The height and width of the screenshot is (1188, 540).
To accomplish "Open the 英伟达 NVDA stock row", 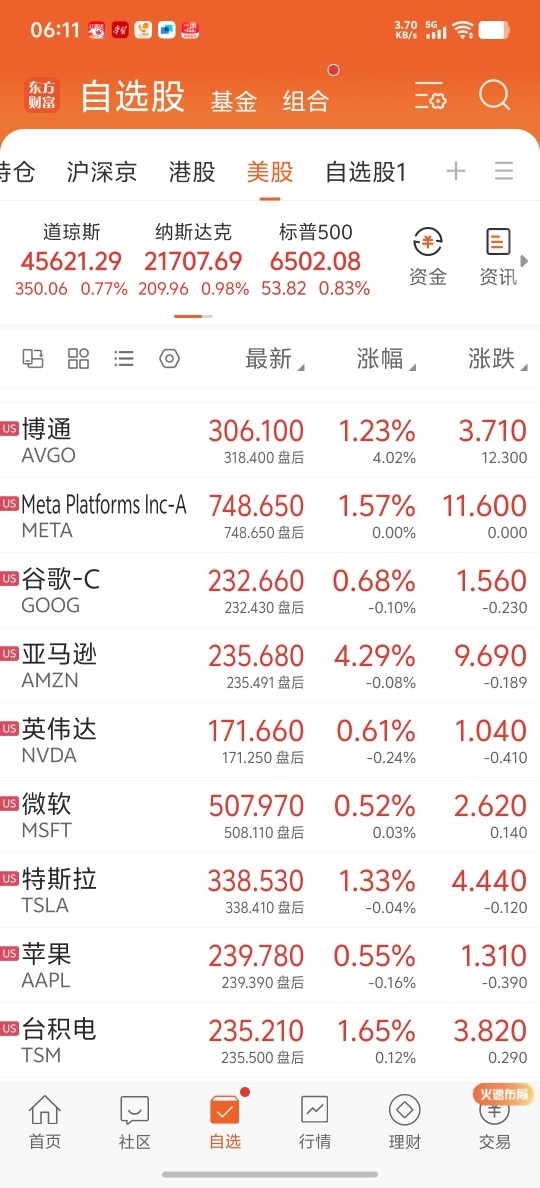I will [x=270, y=740].
